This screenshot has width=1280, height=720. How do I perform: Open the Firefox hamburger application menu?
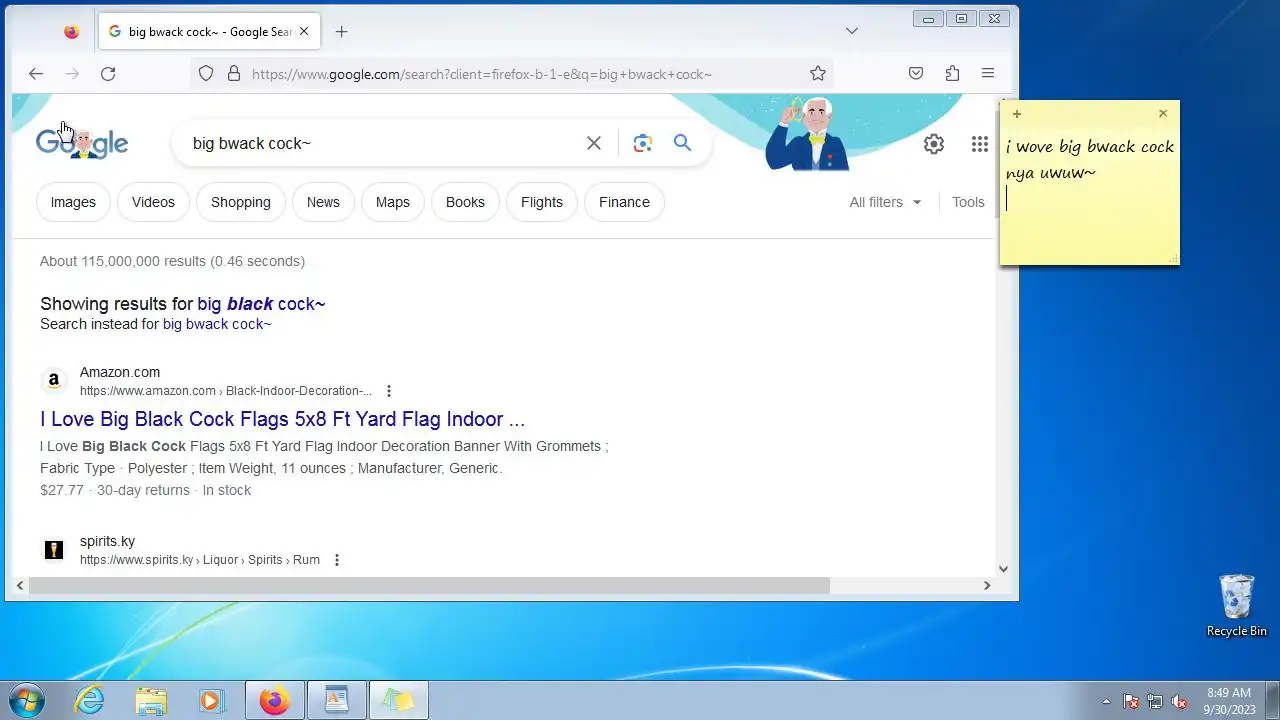click(988, 73)
